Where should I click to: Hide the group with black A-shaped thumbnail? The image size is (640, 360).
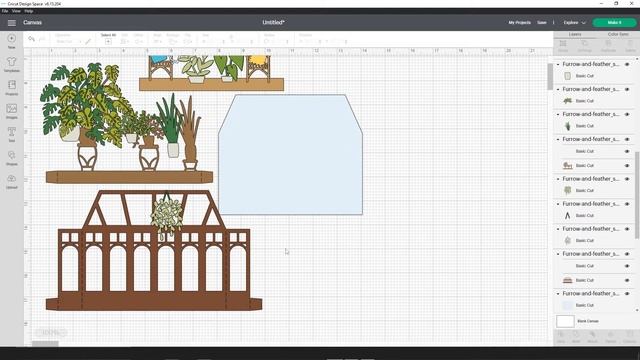627,204
